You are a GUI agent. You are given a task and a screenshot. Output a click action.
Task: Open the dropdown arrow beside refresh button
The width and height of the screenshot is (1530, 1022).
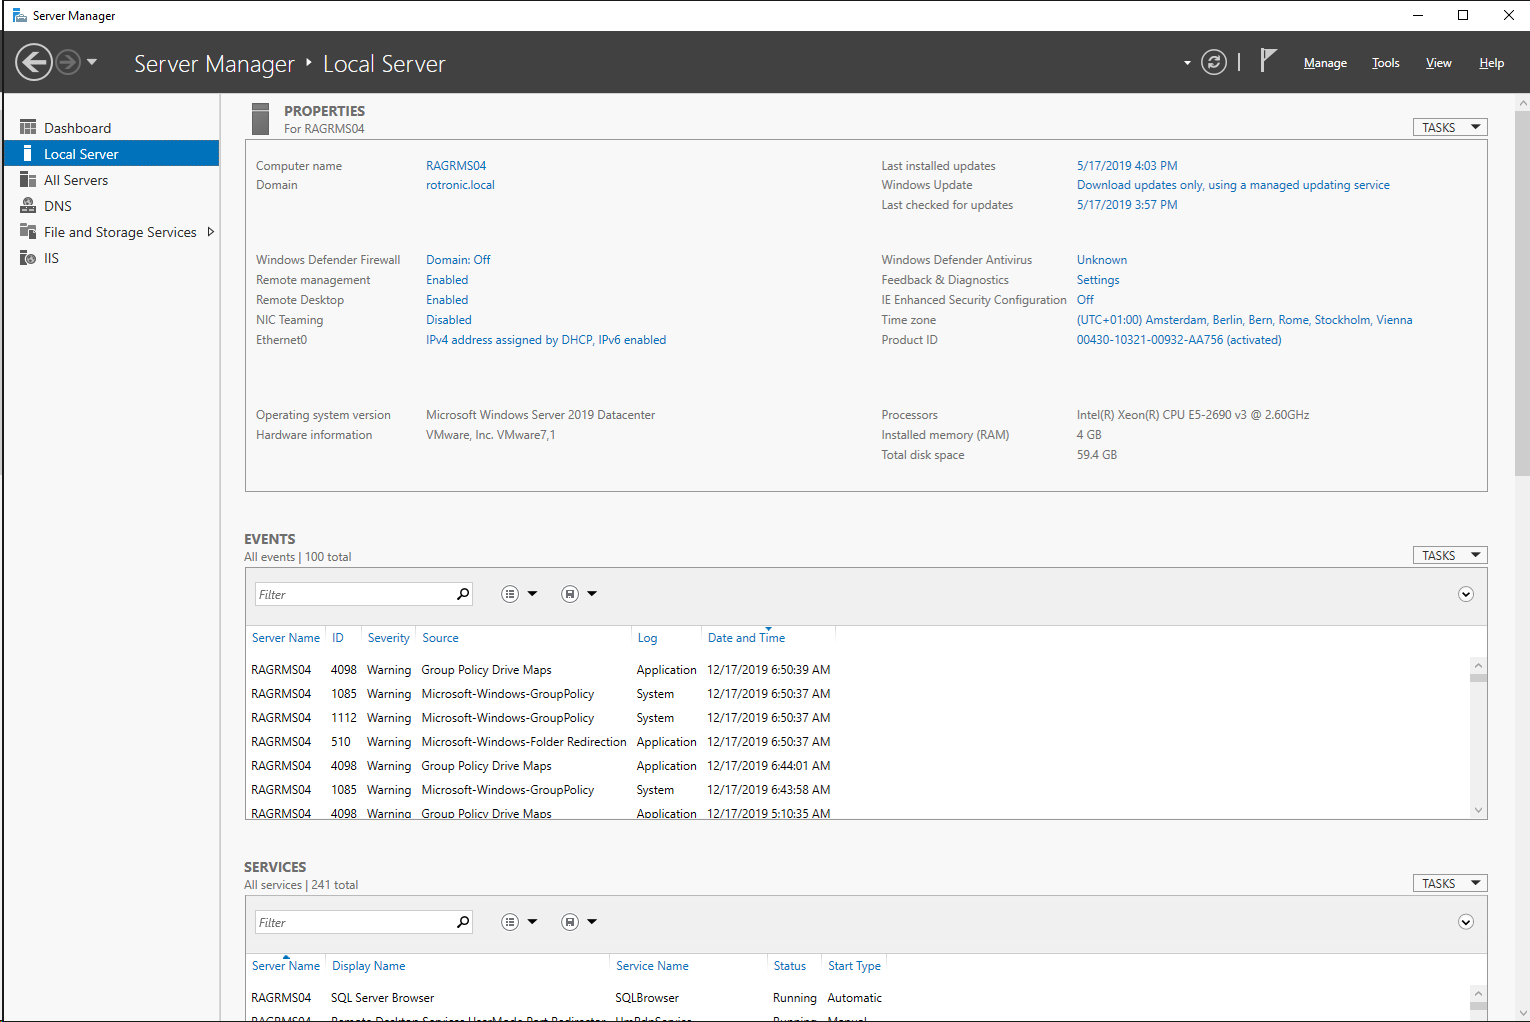click(x=1187, y=63)
